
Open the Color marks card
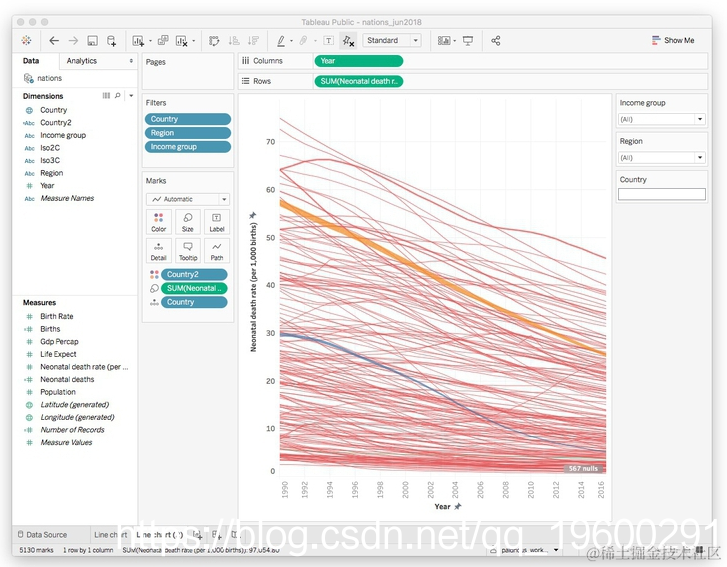point(159,222)
